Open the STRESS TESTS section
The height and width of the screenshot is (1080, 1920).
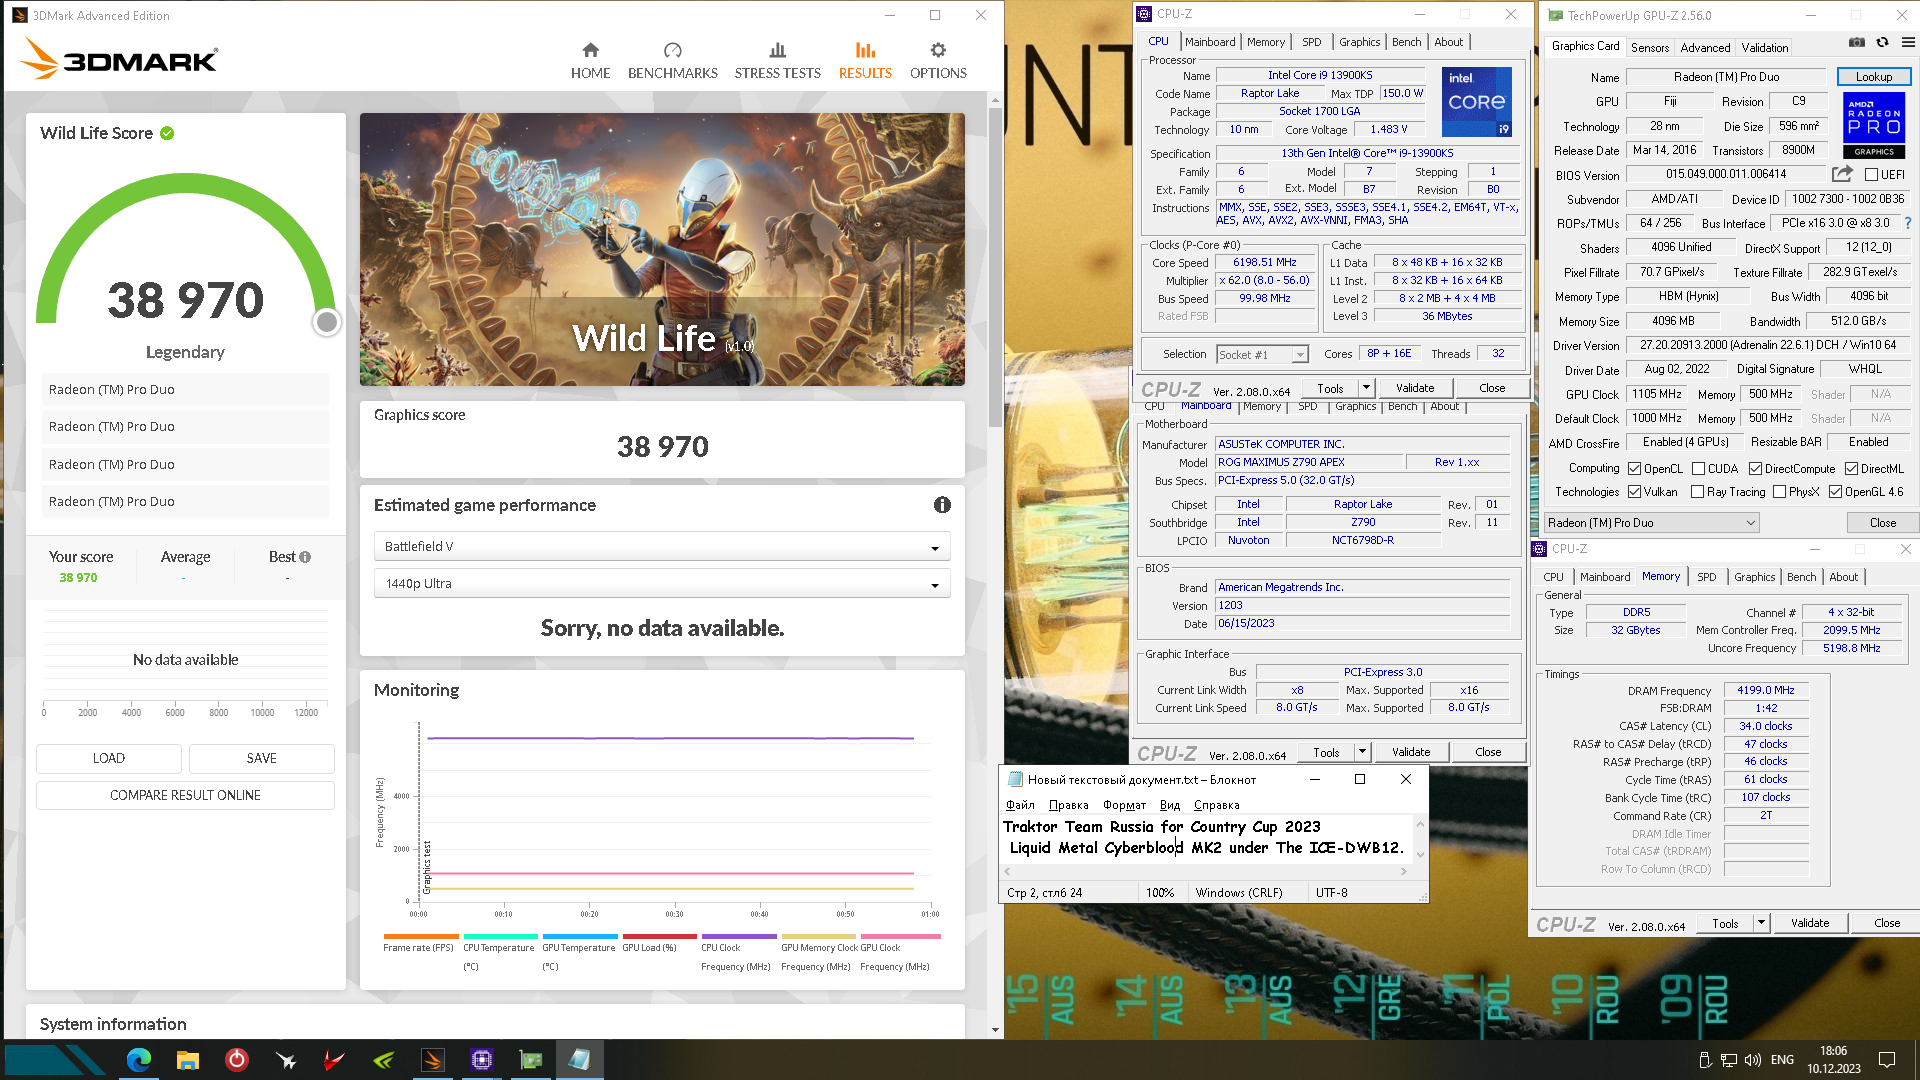[x=777, y=61]
